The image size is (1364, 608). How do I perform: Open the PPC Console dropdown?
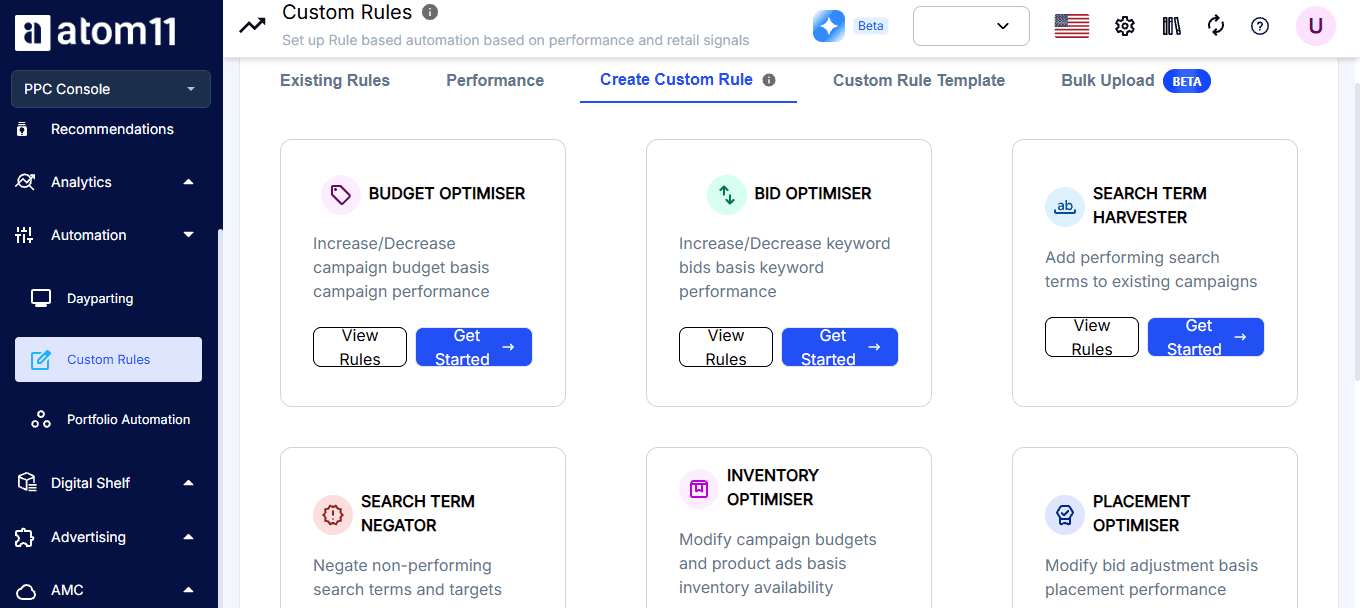coord(111,89)
